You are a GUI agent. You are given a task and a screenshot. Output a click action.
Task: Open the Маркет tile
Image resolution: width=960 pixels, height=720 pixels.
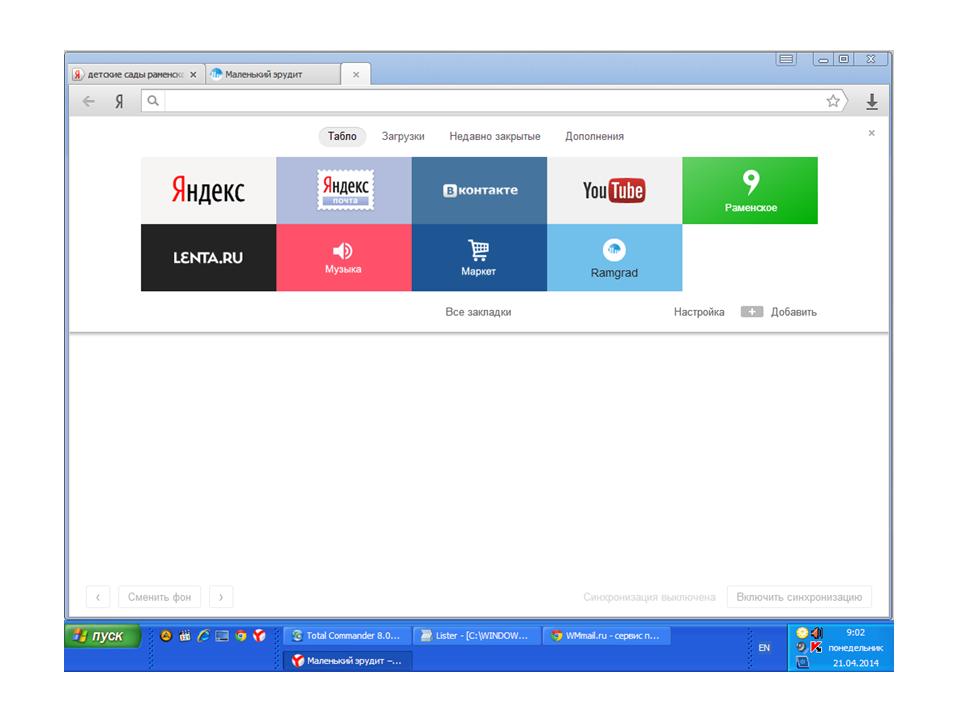point(479,257)
